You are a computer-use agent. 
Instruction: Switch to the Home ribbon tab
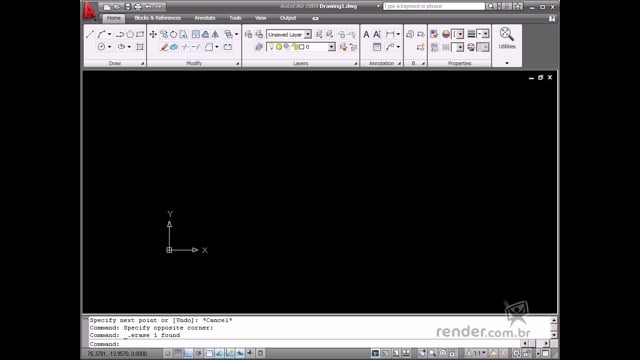[x=113, y=18]
